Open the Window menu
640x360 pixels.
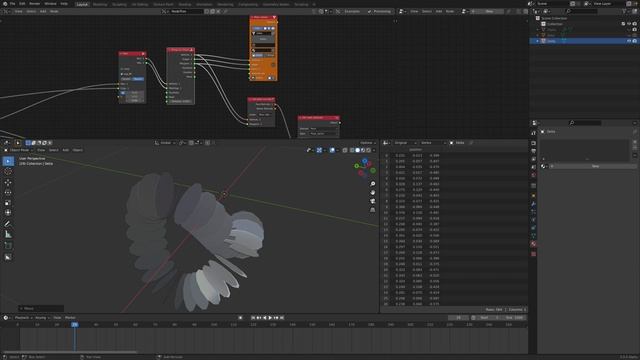point(50,4)
